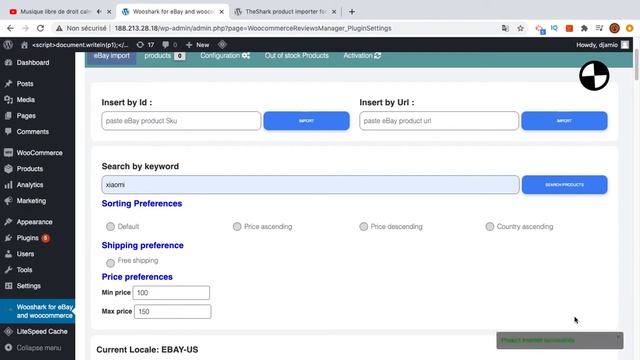Select the Default sorting option
This screenshot has height=360, width=640.
[x=110, y=227]
